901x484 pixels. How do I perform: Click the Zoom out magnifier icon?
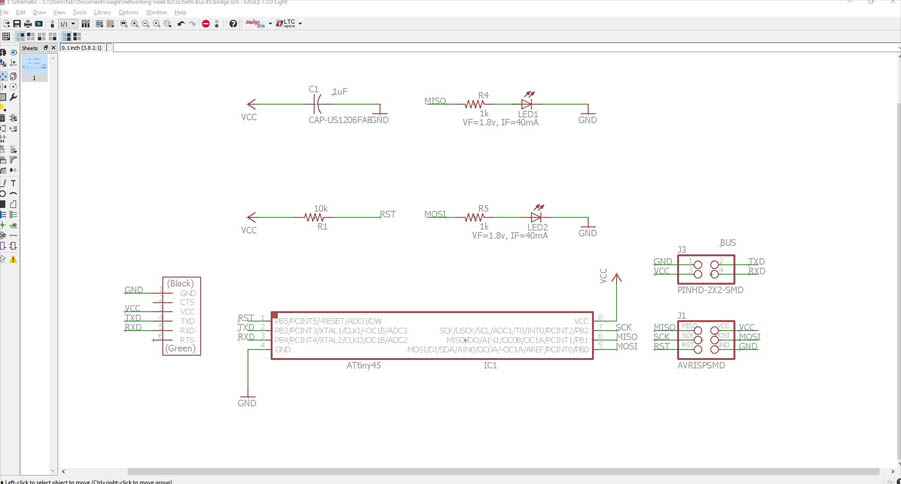[x=145, y=24]
